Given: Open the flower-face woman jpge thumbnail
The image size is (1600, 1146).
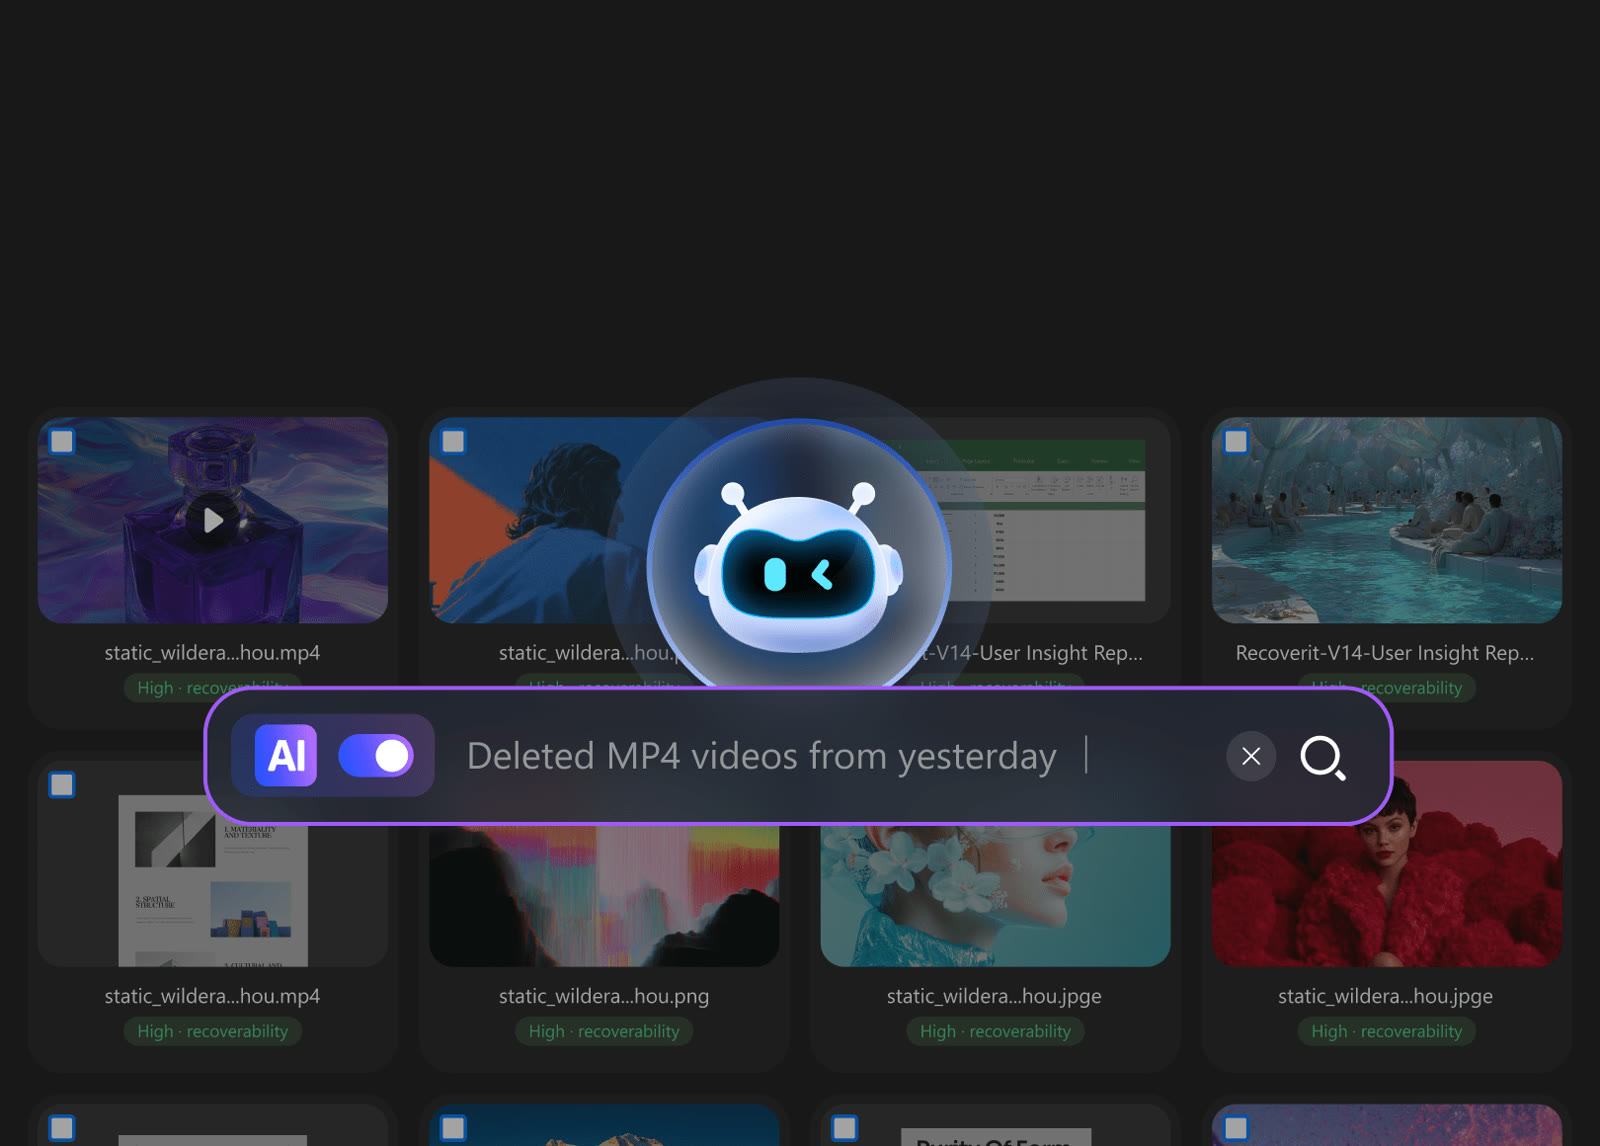Looking at the screenshot, I should [x=995, y=895].
